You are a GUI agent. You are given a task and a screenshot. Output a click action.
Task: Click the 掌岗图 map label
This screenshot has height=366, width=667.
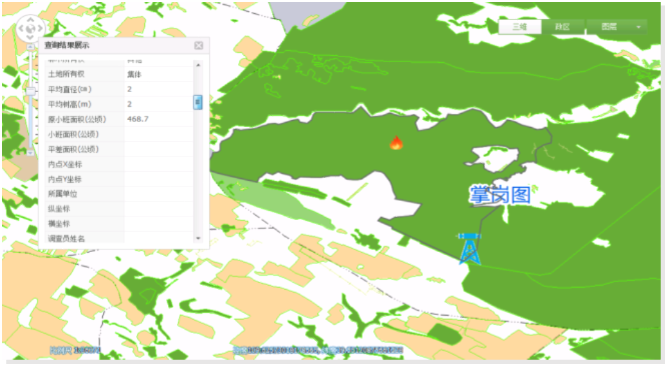pos(500,195)
